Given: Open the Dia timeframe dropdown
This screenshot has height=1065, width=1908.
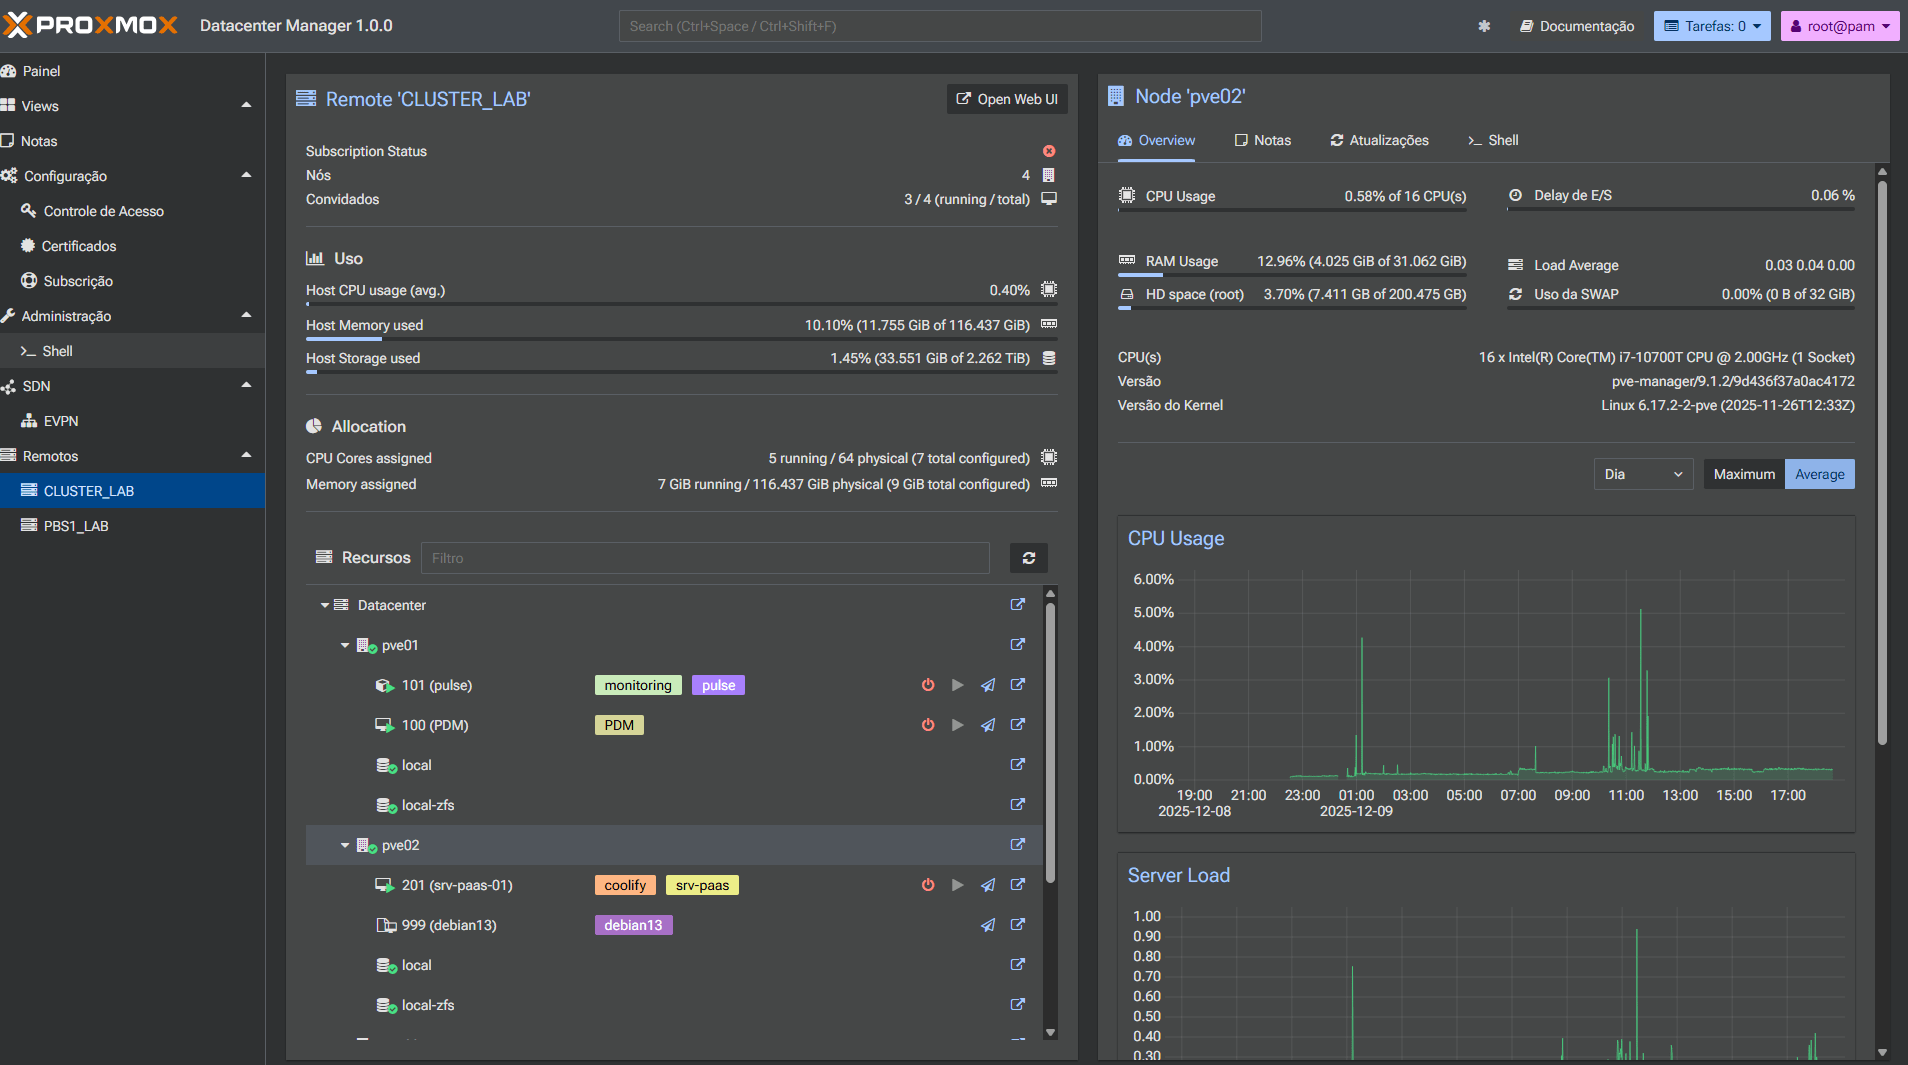Looking at the screenshot, I should [1642, 474].
